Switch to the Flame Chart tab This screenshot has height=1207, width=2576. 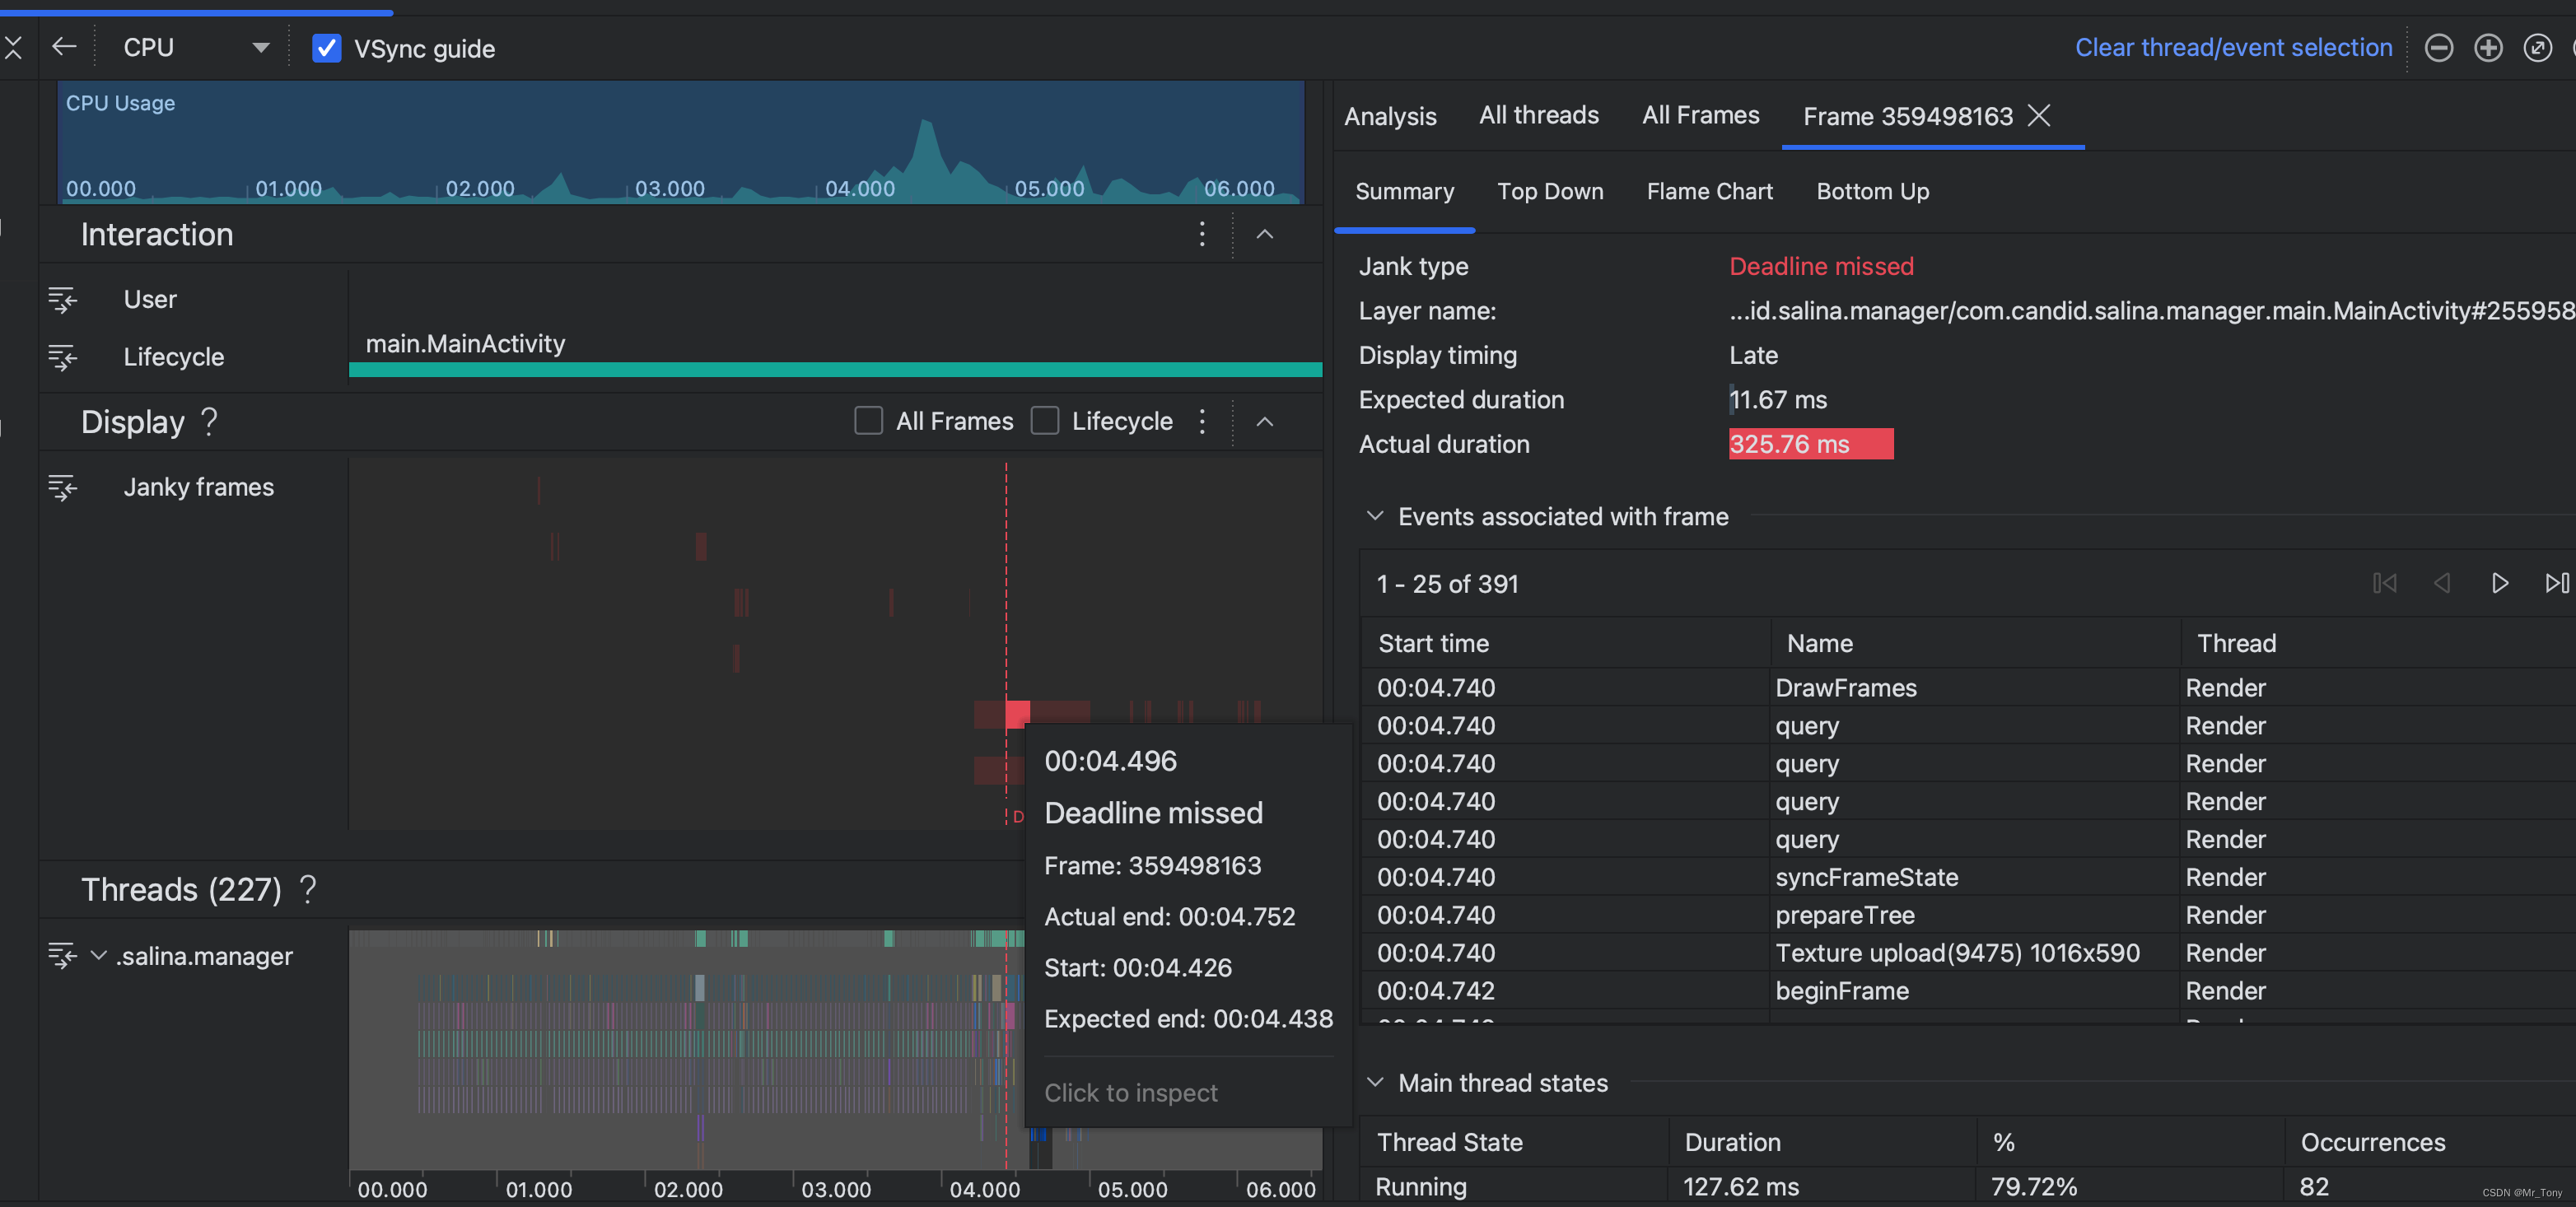pyautogui.click(x=1709, y=191)
